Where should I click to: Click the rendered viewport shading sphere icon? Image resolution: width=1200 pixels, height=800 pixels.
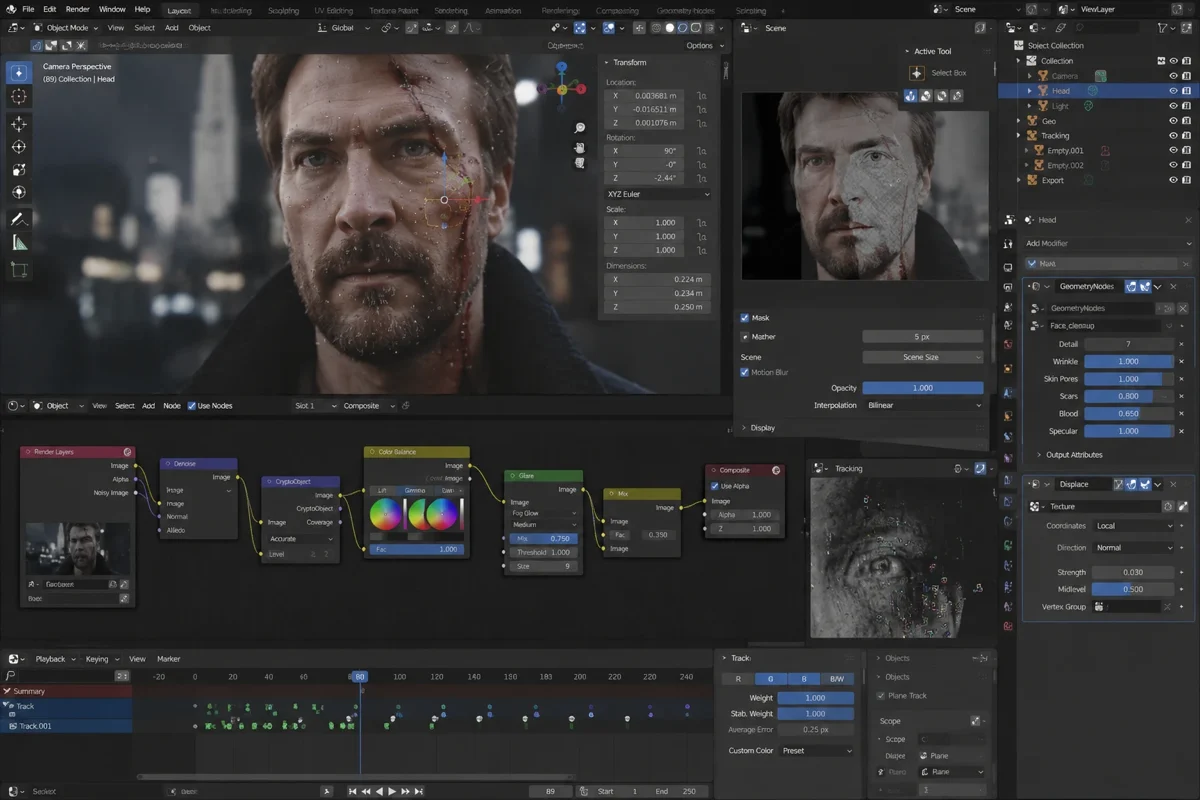click(x=695, y=28)
